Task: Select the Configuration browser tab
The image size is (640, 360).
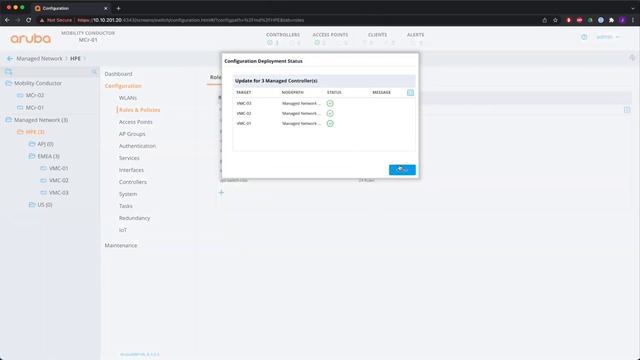Action: pyautogui.click(x=71, y=8)
